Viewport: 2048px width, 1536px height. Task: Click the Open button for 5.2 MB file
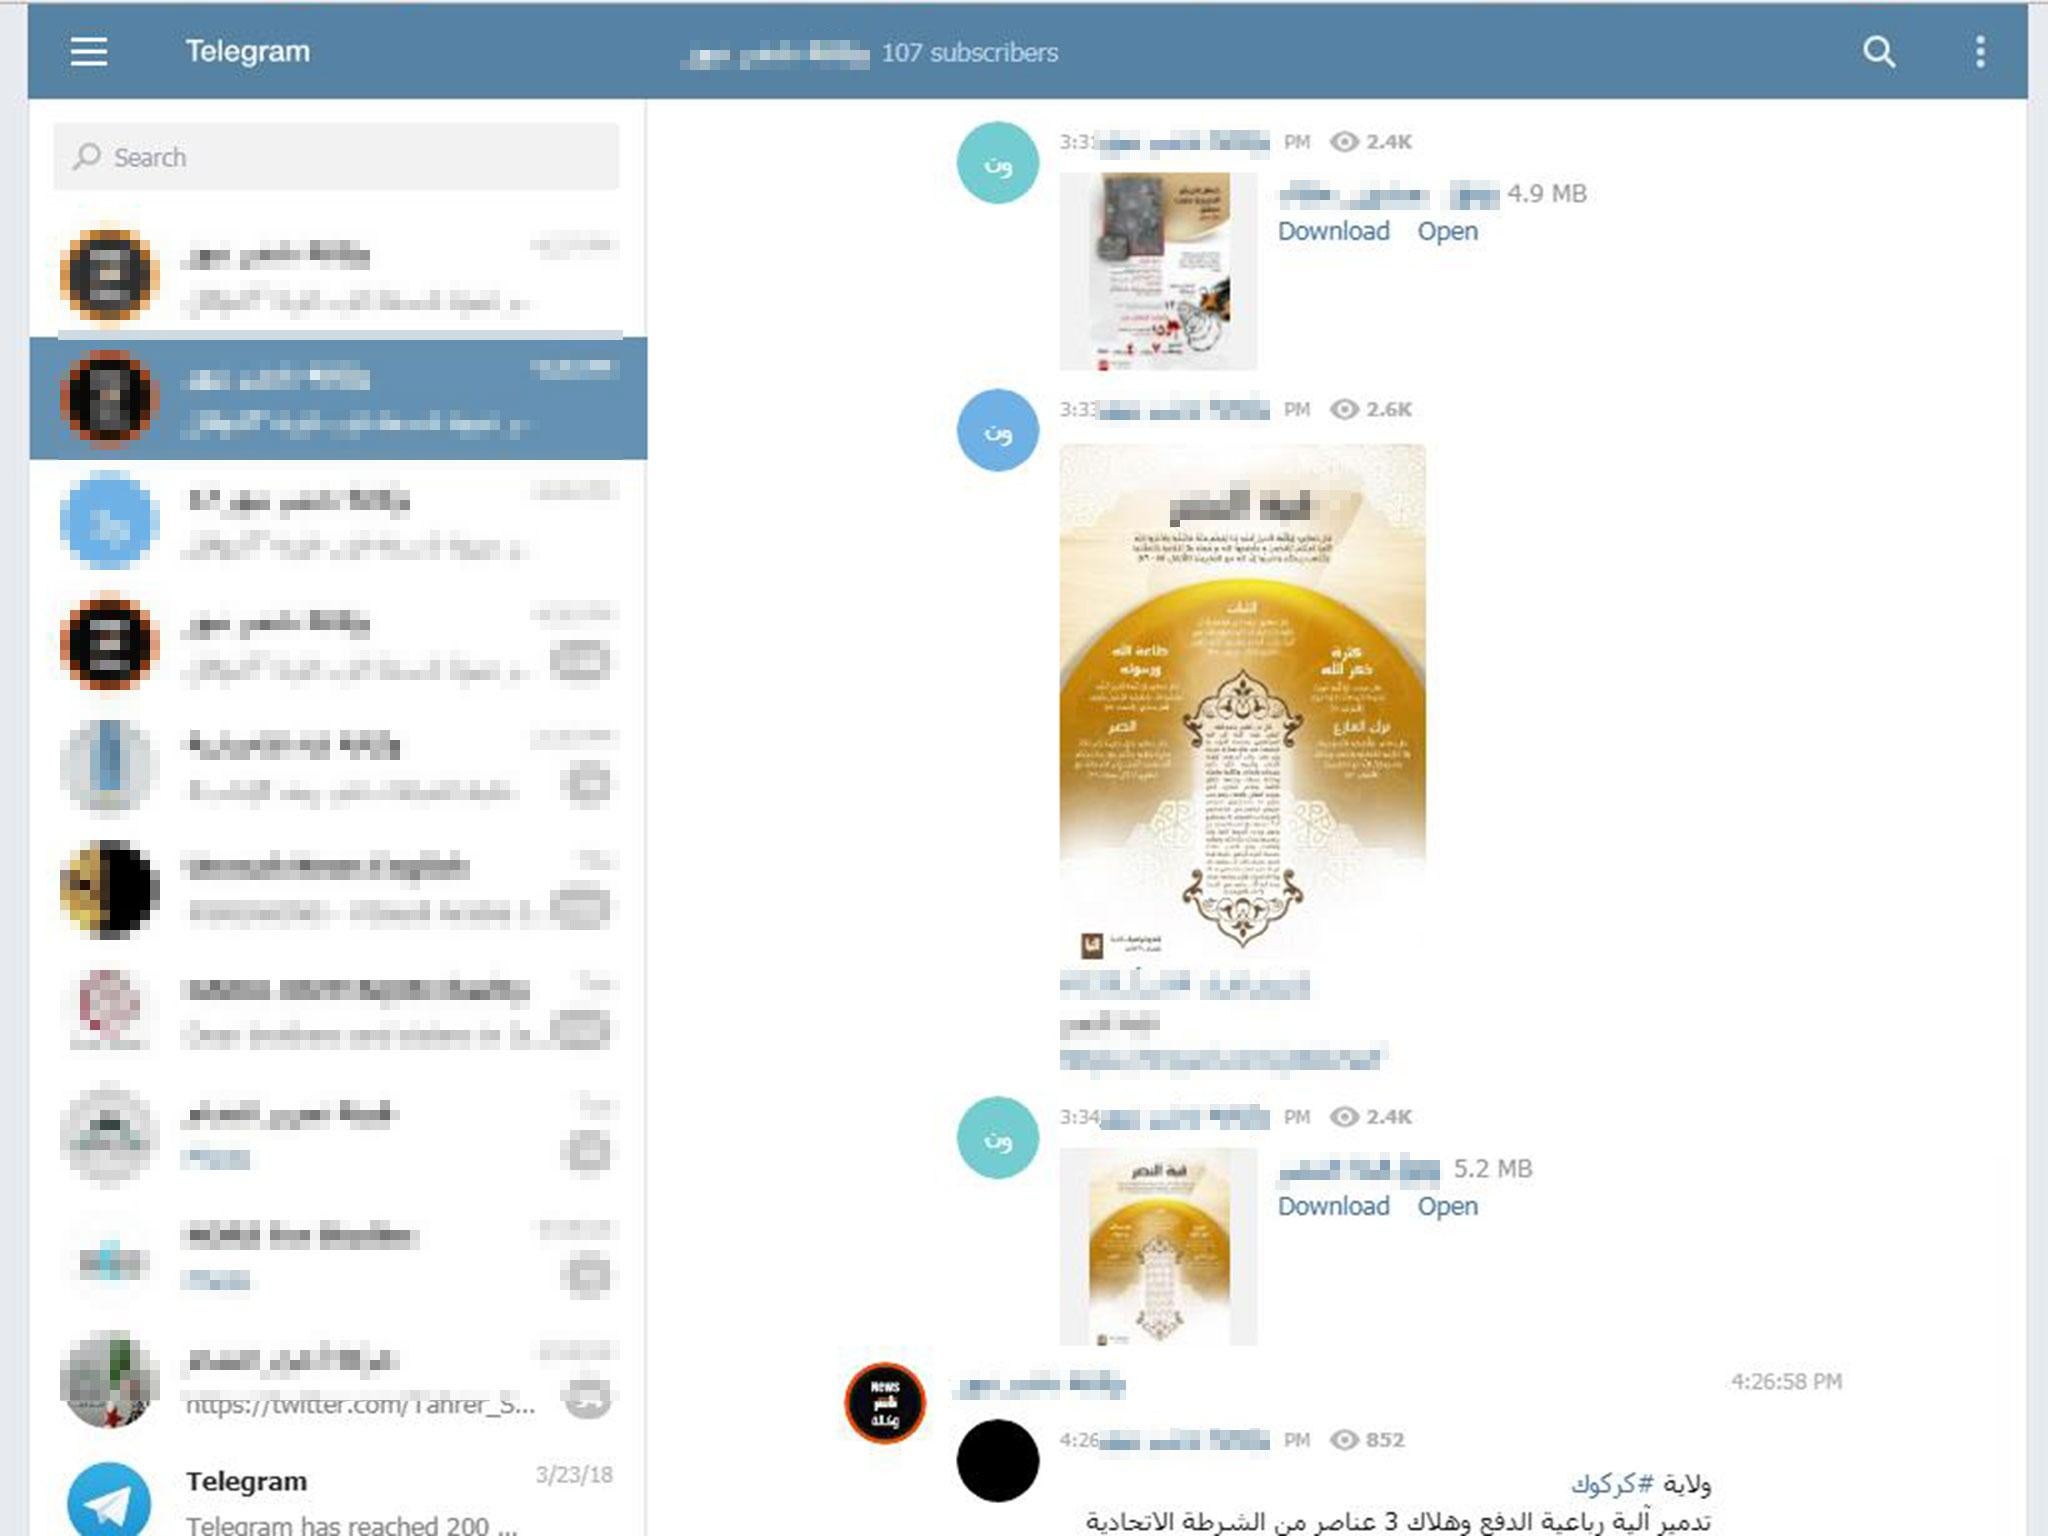point(1445,1205)
